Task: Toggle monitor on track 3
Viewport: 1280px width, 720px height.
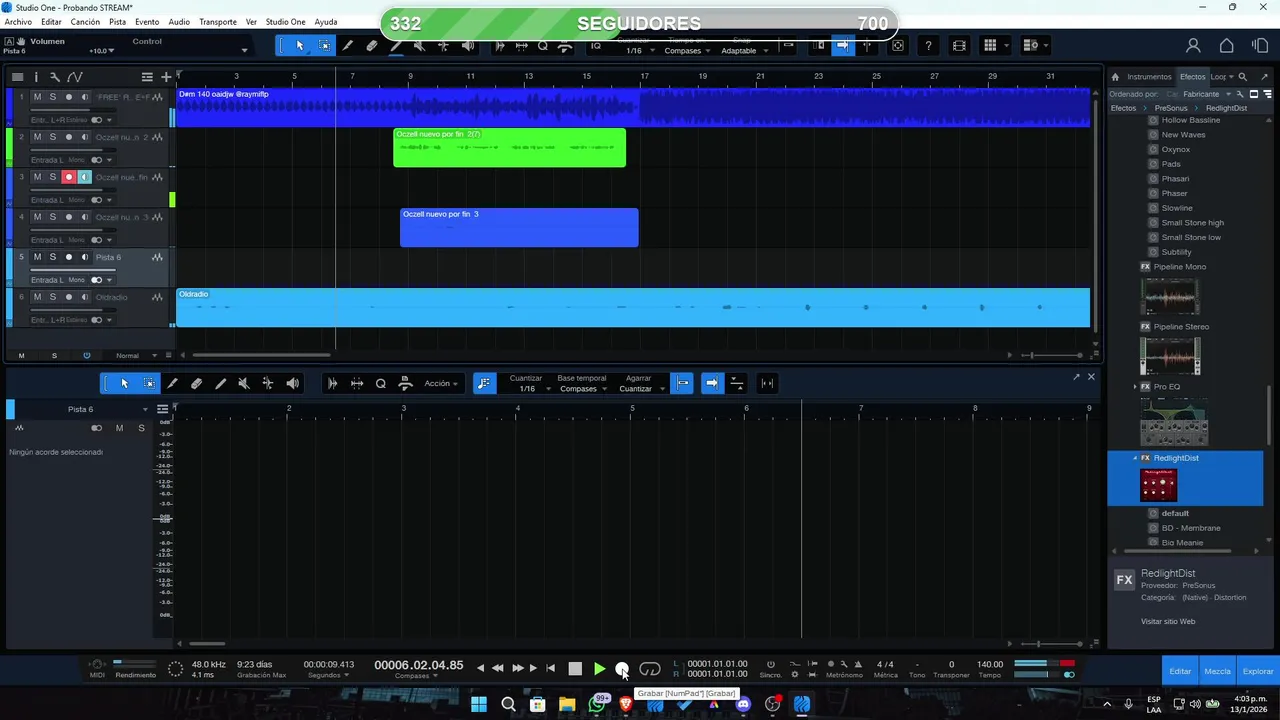Action: [x=84, y=177]
